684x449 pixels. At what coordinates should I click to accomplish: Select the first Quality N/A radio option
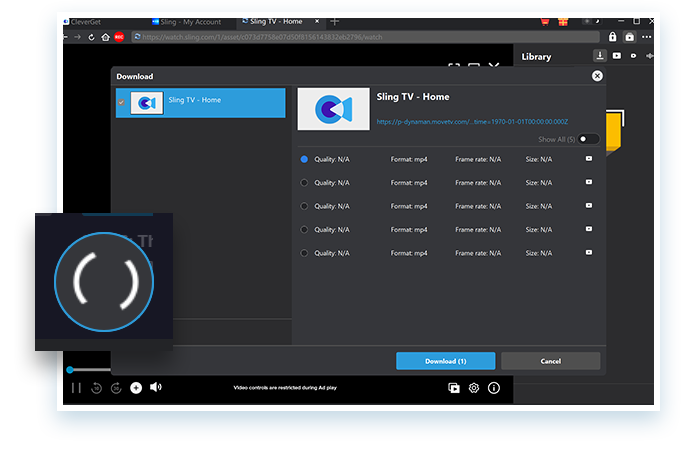(x=304, y=158)
